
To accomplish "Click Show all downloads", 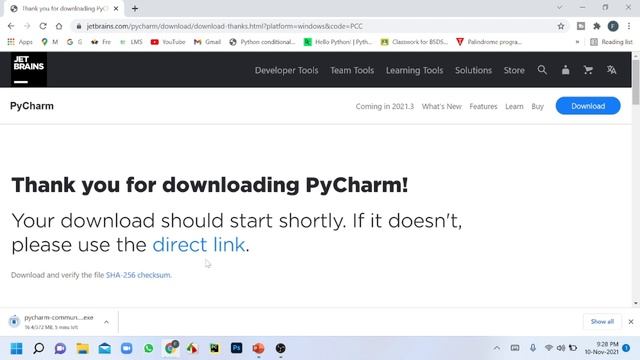I will point(602,322).
